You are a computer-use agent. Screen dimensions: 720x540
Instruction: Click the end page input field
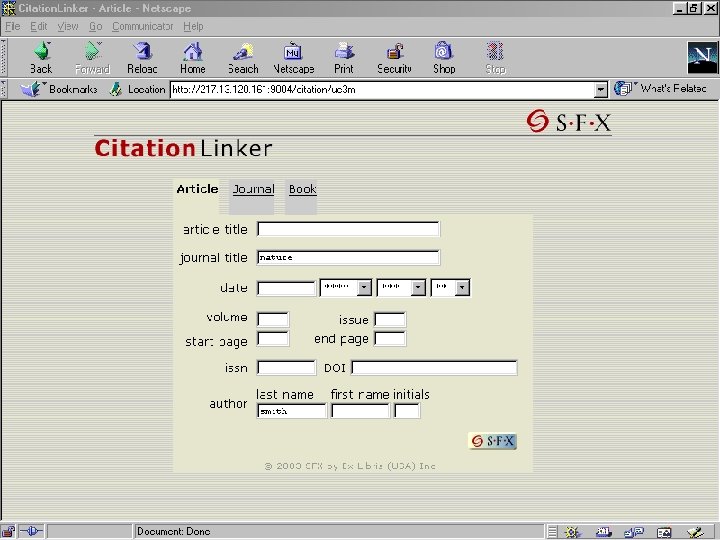point(390,339)
